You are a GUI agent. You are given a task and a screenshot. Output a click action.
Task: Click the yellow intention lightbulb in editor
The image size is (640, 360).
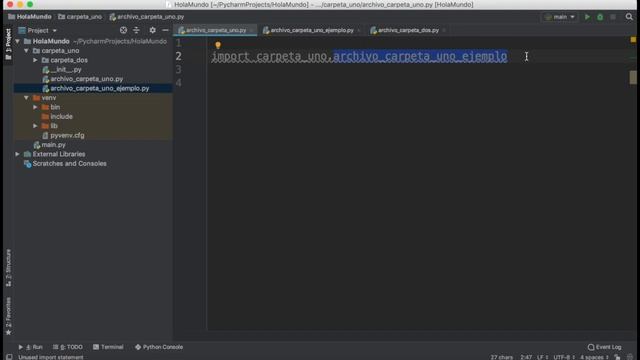218,45
